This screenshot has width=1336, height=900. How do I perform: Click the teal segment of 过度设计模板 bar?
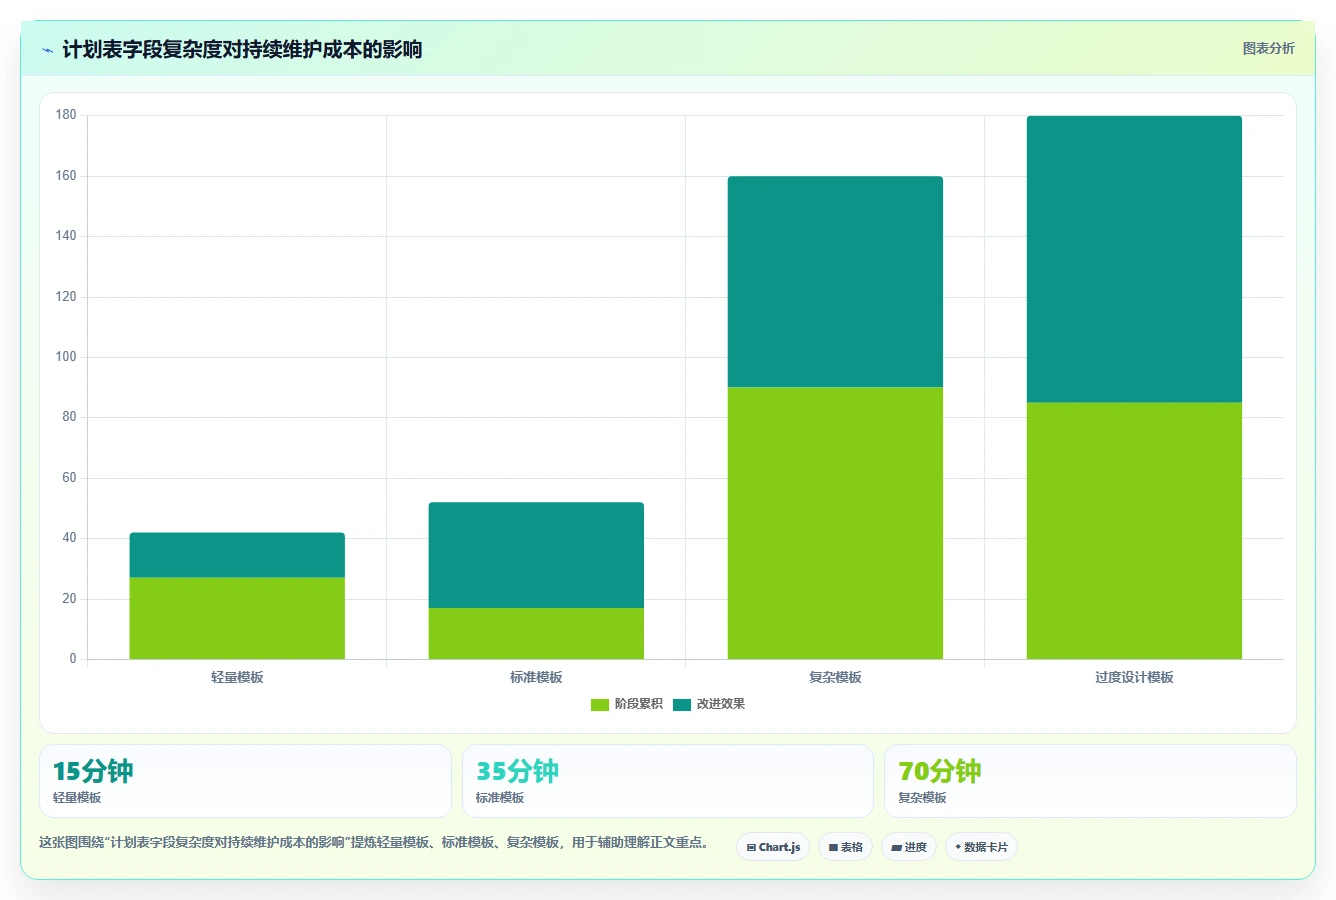1134,259
